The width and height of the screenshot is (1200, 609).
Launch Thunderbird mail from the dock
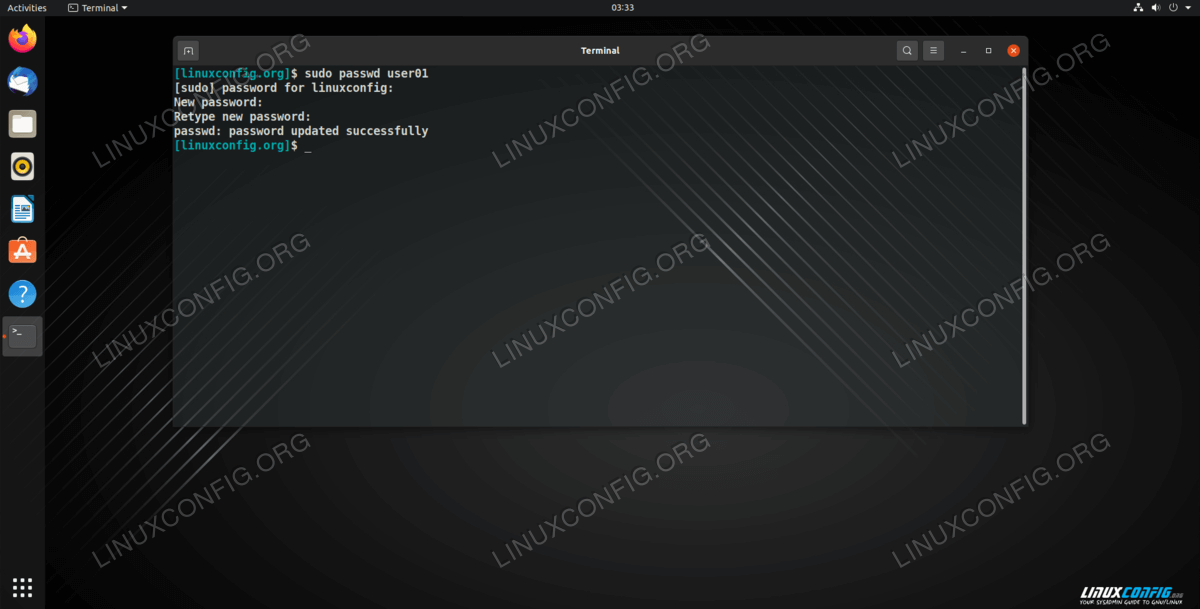(22, 81)
